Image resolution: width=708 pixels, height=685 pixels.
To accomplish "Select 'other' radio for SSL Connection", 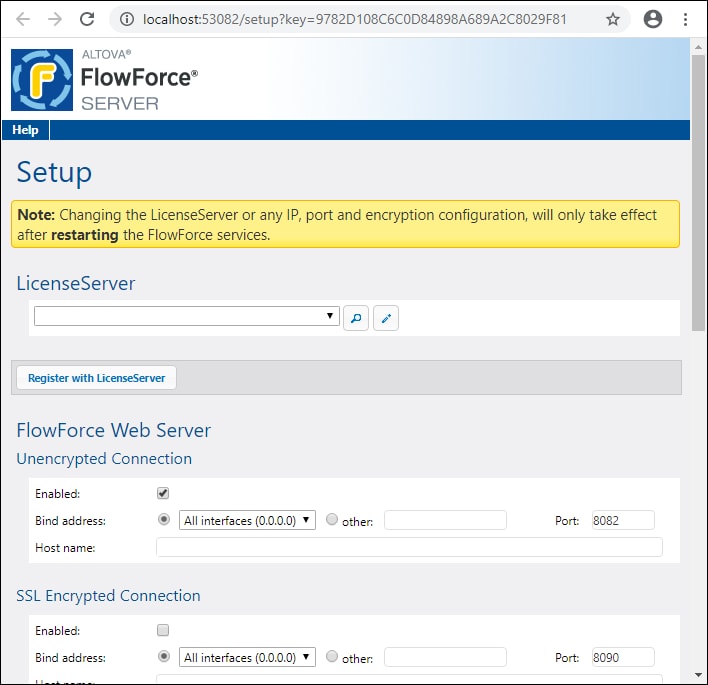I will tap(332, 656).
